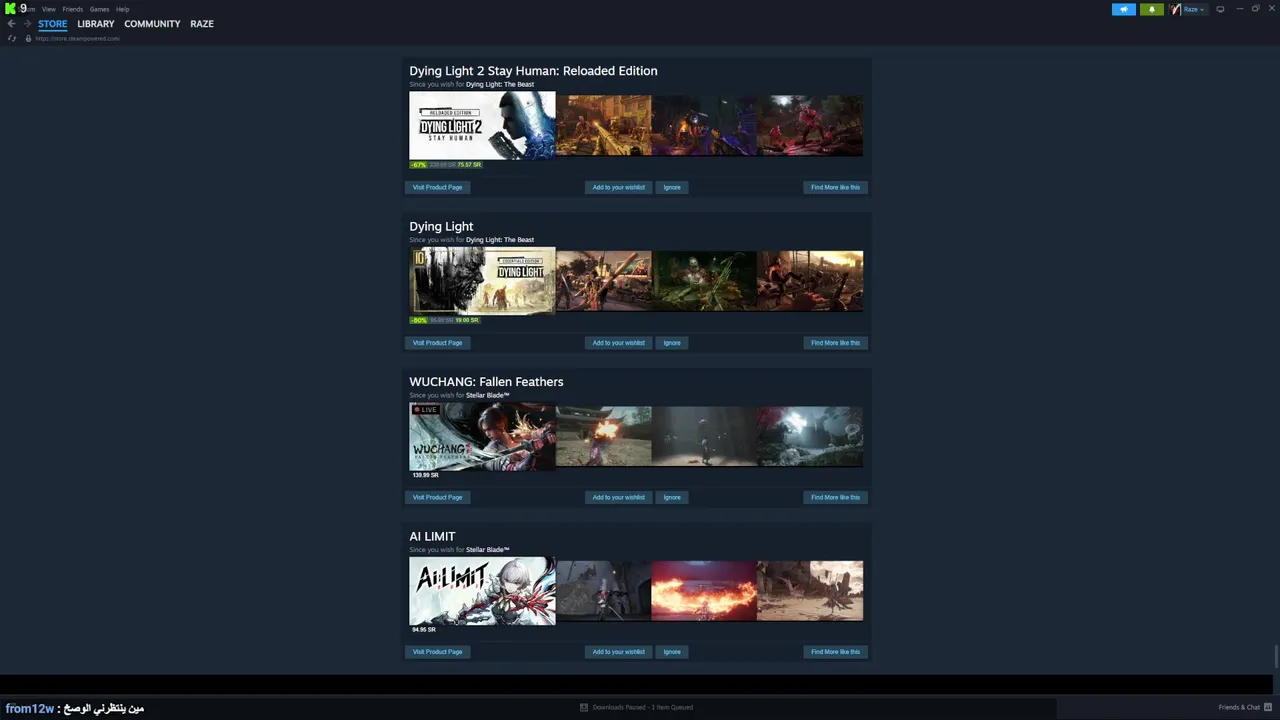Open middle screenshot of Dying Light
Viewport: 1280px width, 720px height.
pyautogui.click(x=705, y=281)
